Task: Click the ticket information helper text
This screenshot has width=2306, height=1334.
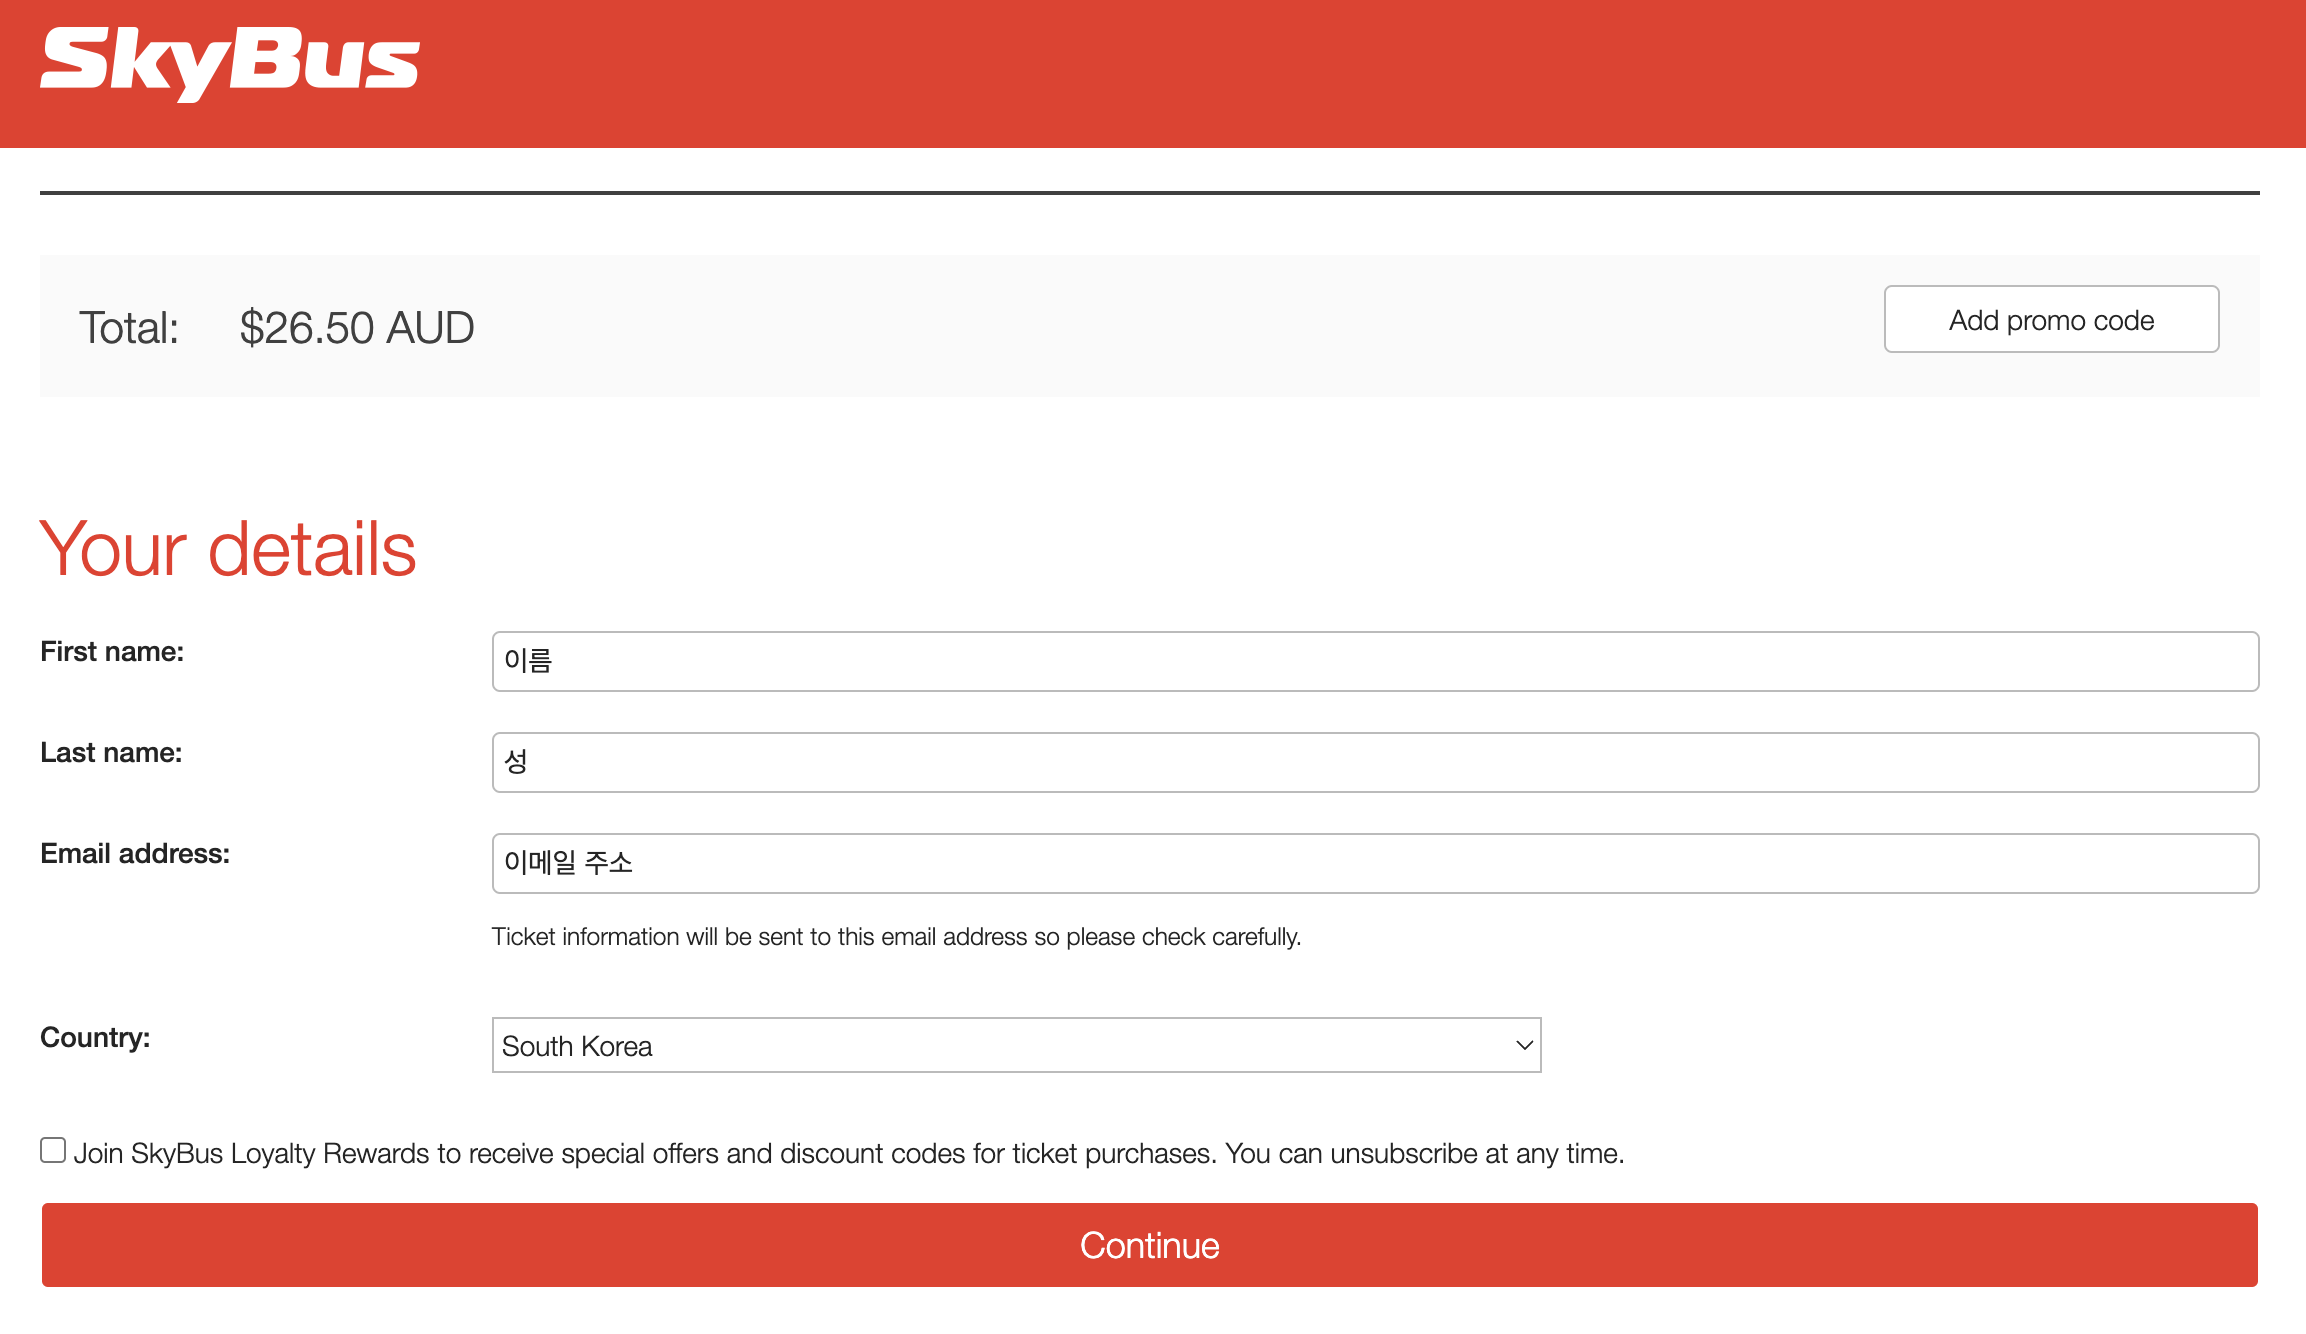Action: [896, 937]
